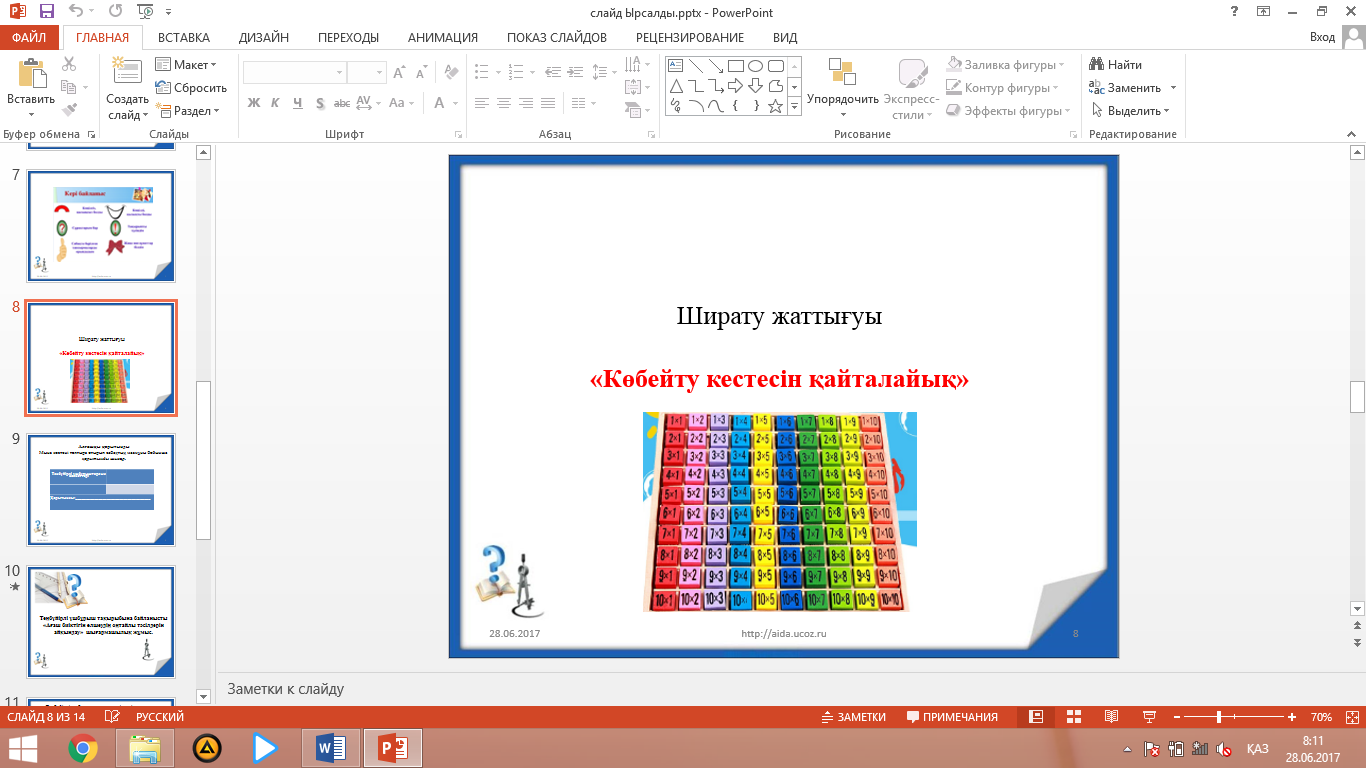Image resolution: width=1366 pixels, height=768 pixels.
Task: Select slide 7 thumbnail
Action: (x=101, y=226)
